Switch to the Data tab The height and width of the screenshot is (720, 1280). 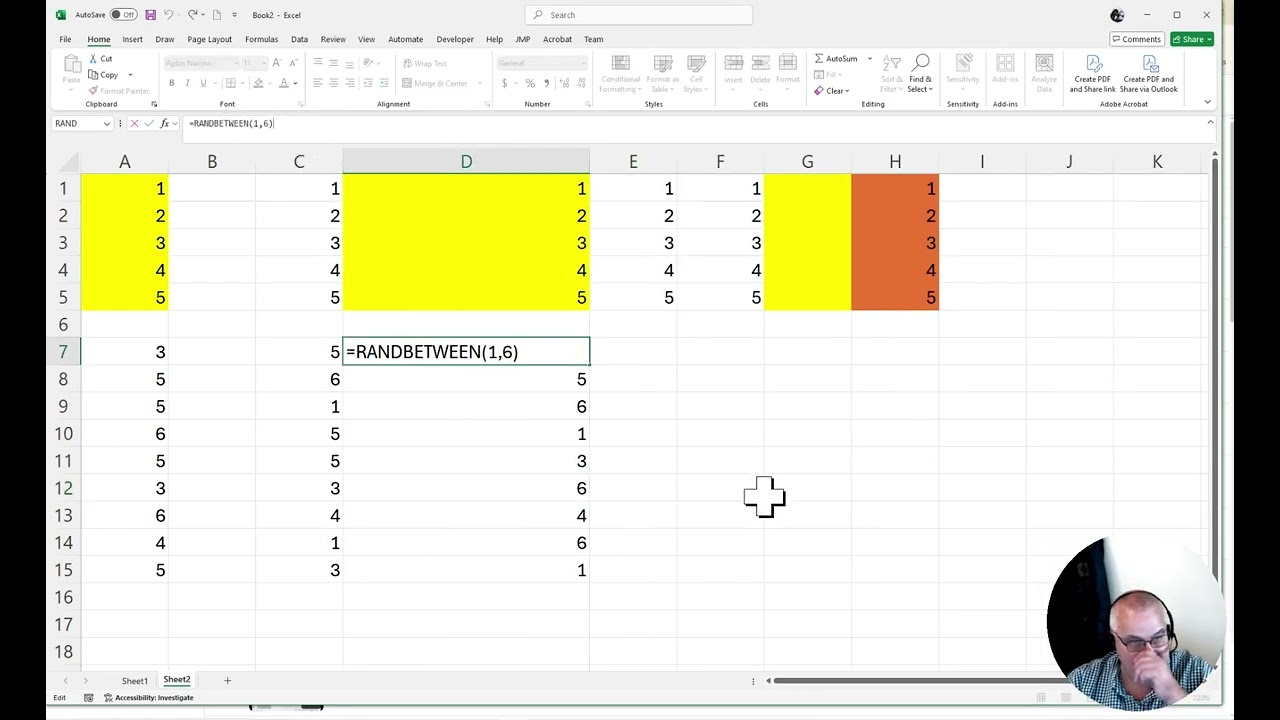(299, 39)
